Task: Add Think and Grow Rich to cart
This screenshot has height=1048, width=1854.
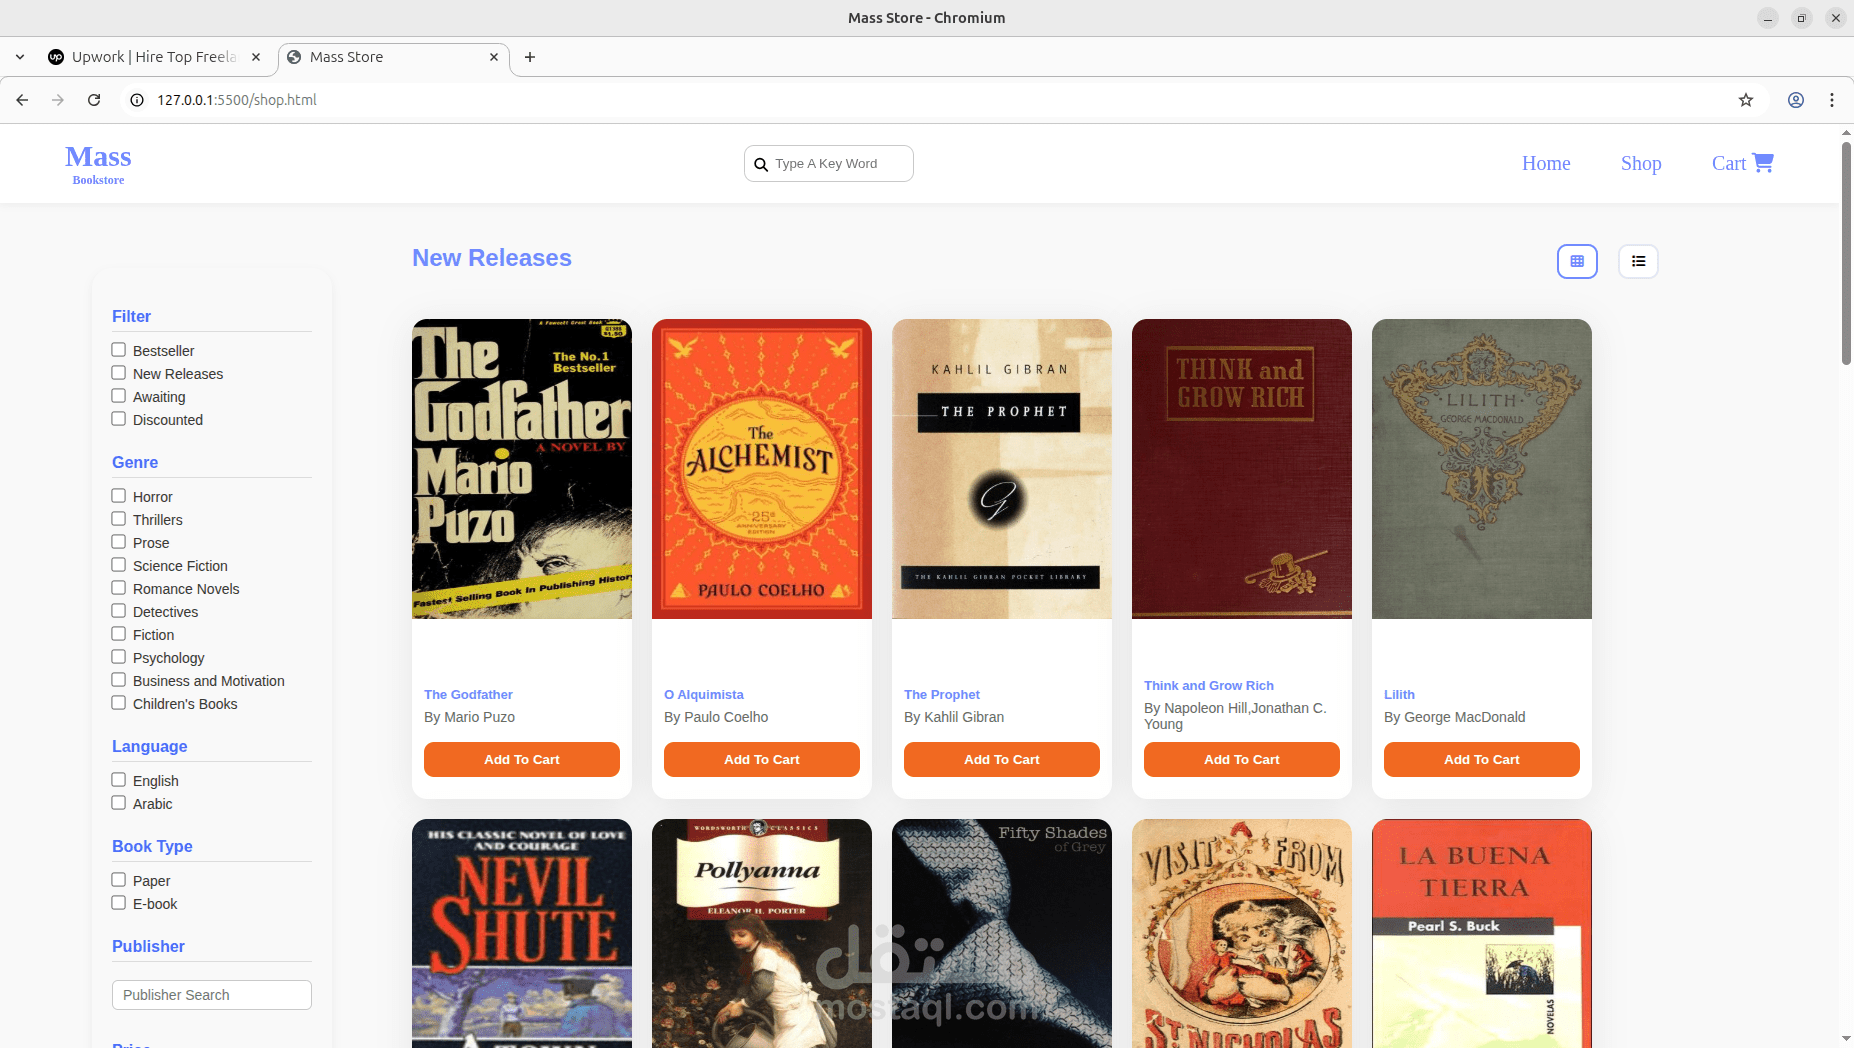Action: (1242, 759)
